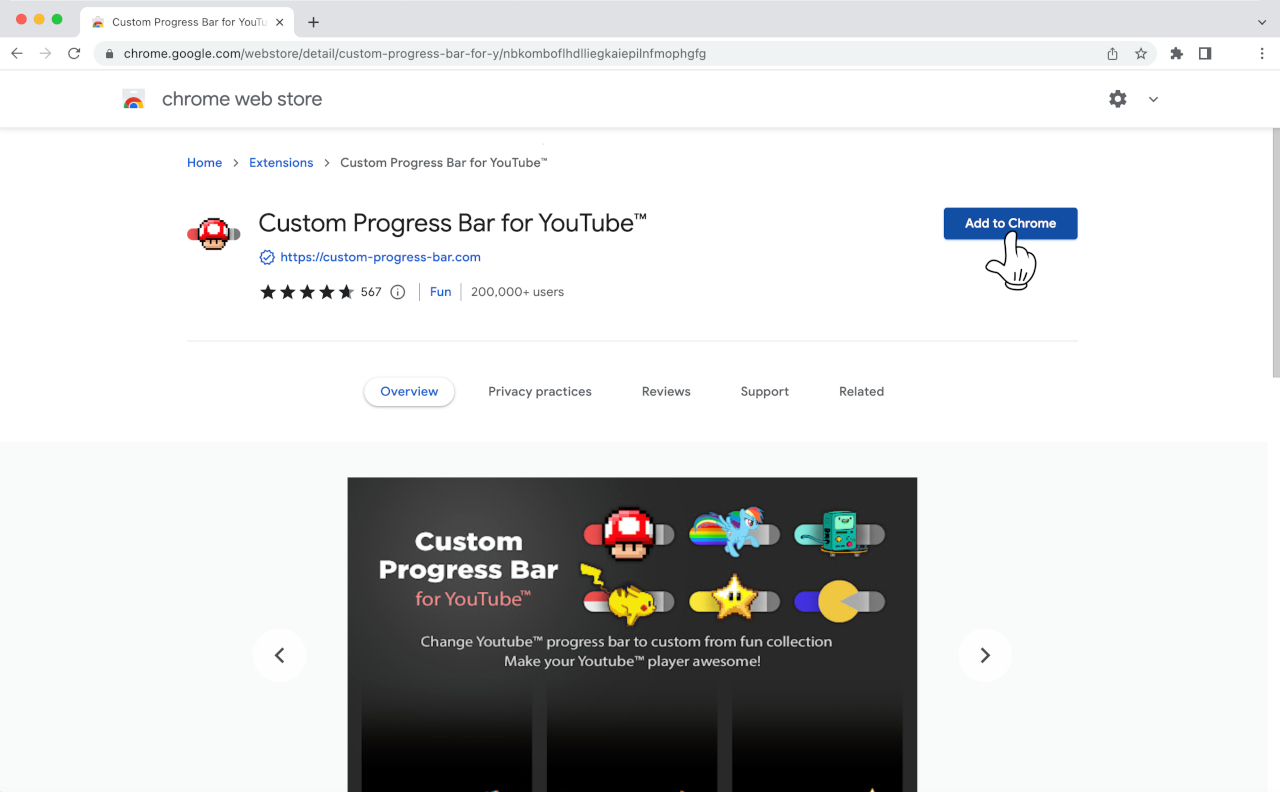Click the Custom Progress Bar for YouTube breadcrumb
The width and height of the screenshot is (1280, 792).
[x=444, y=163]
